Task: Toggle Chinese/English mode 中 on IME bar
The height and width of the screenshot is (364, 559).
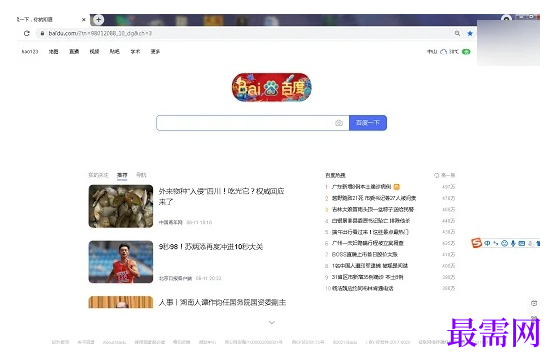Action: pos(487,243)
